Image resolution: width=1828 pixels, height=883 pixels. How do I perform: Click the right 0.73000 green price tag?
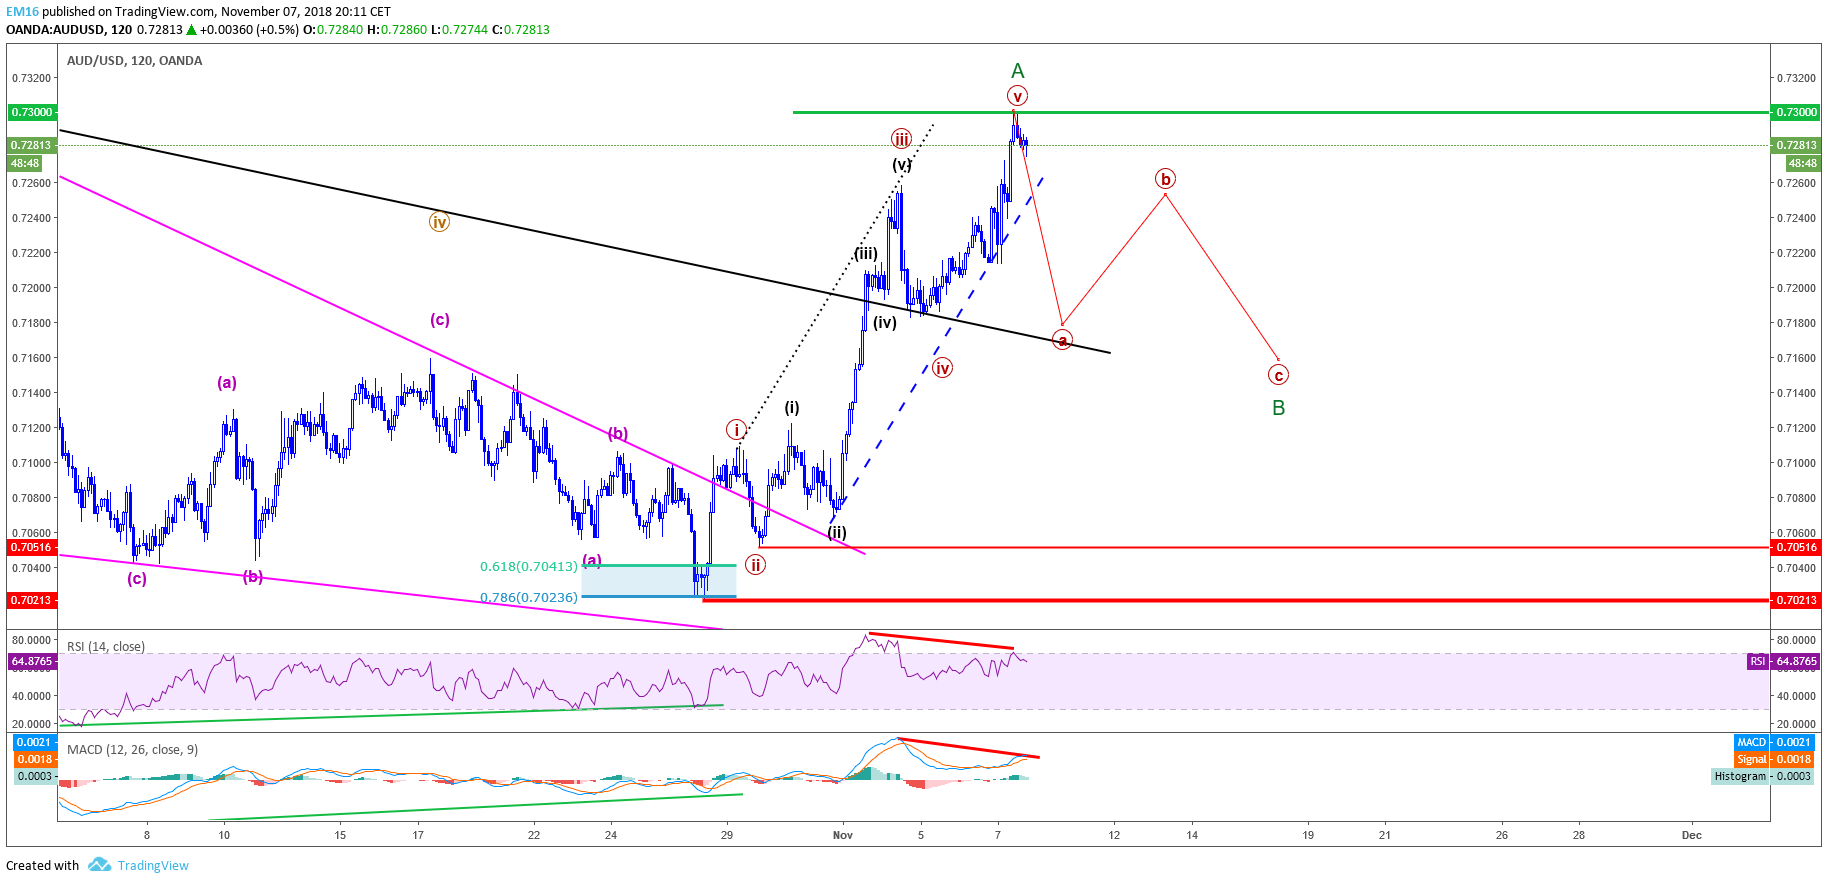1796,112
